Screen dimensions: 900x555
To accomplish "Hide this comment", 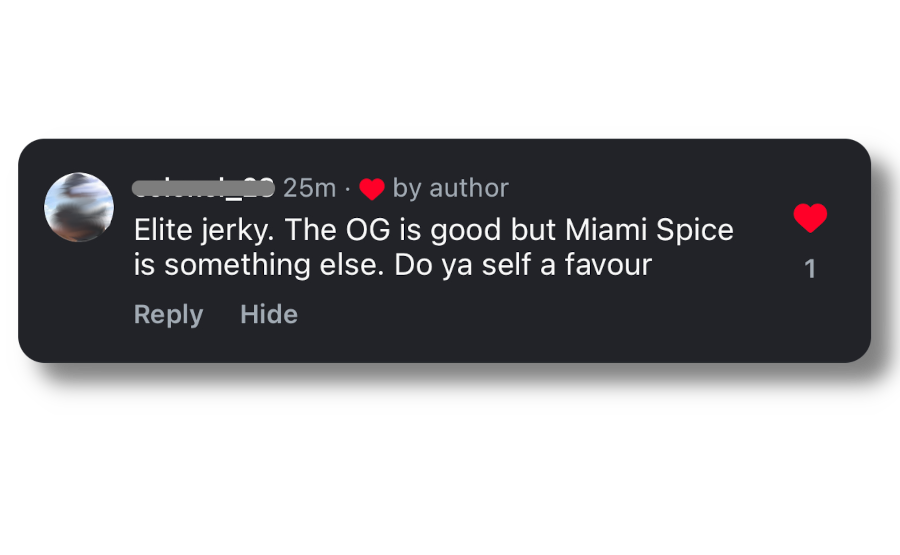I will point(269,314).
